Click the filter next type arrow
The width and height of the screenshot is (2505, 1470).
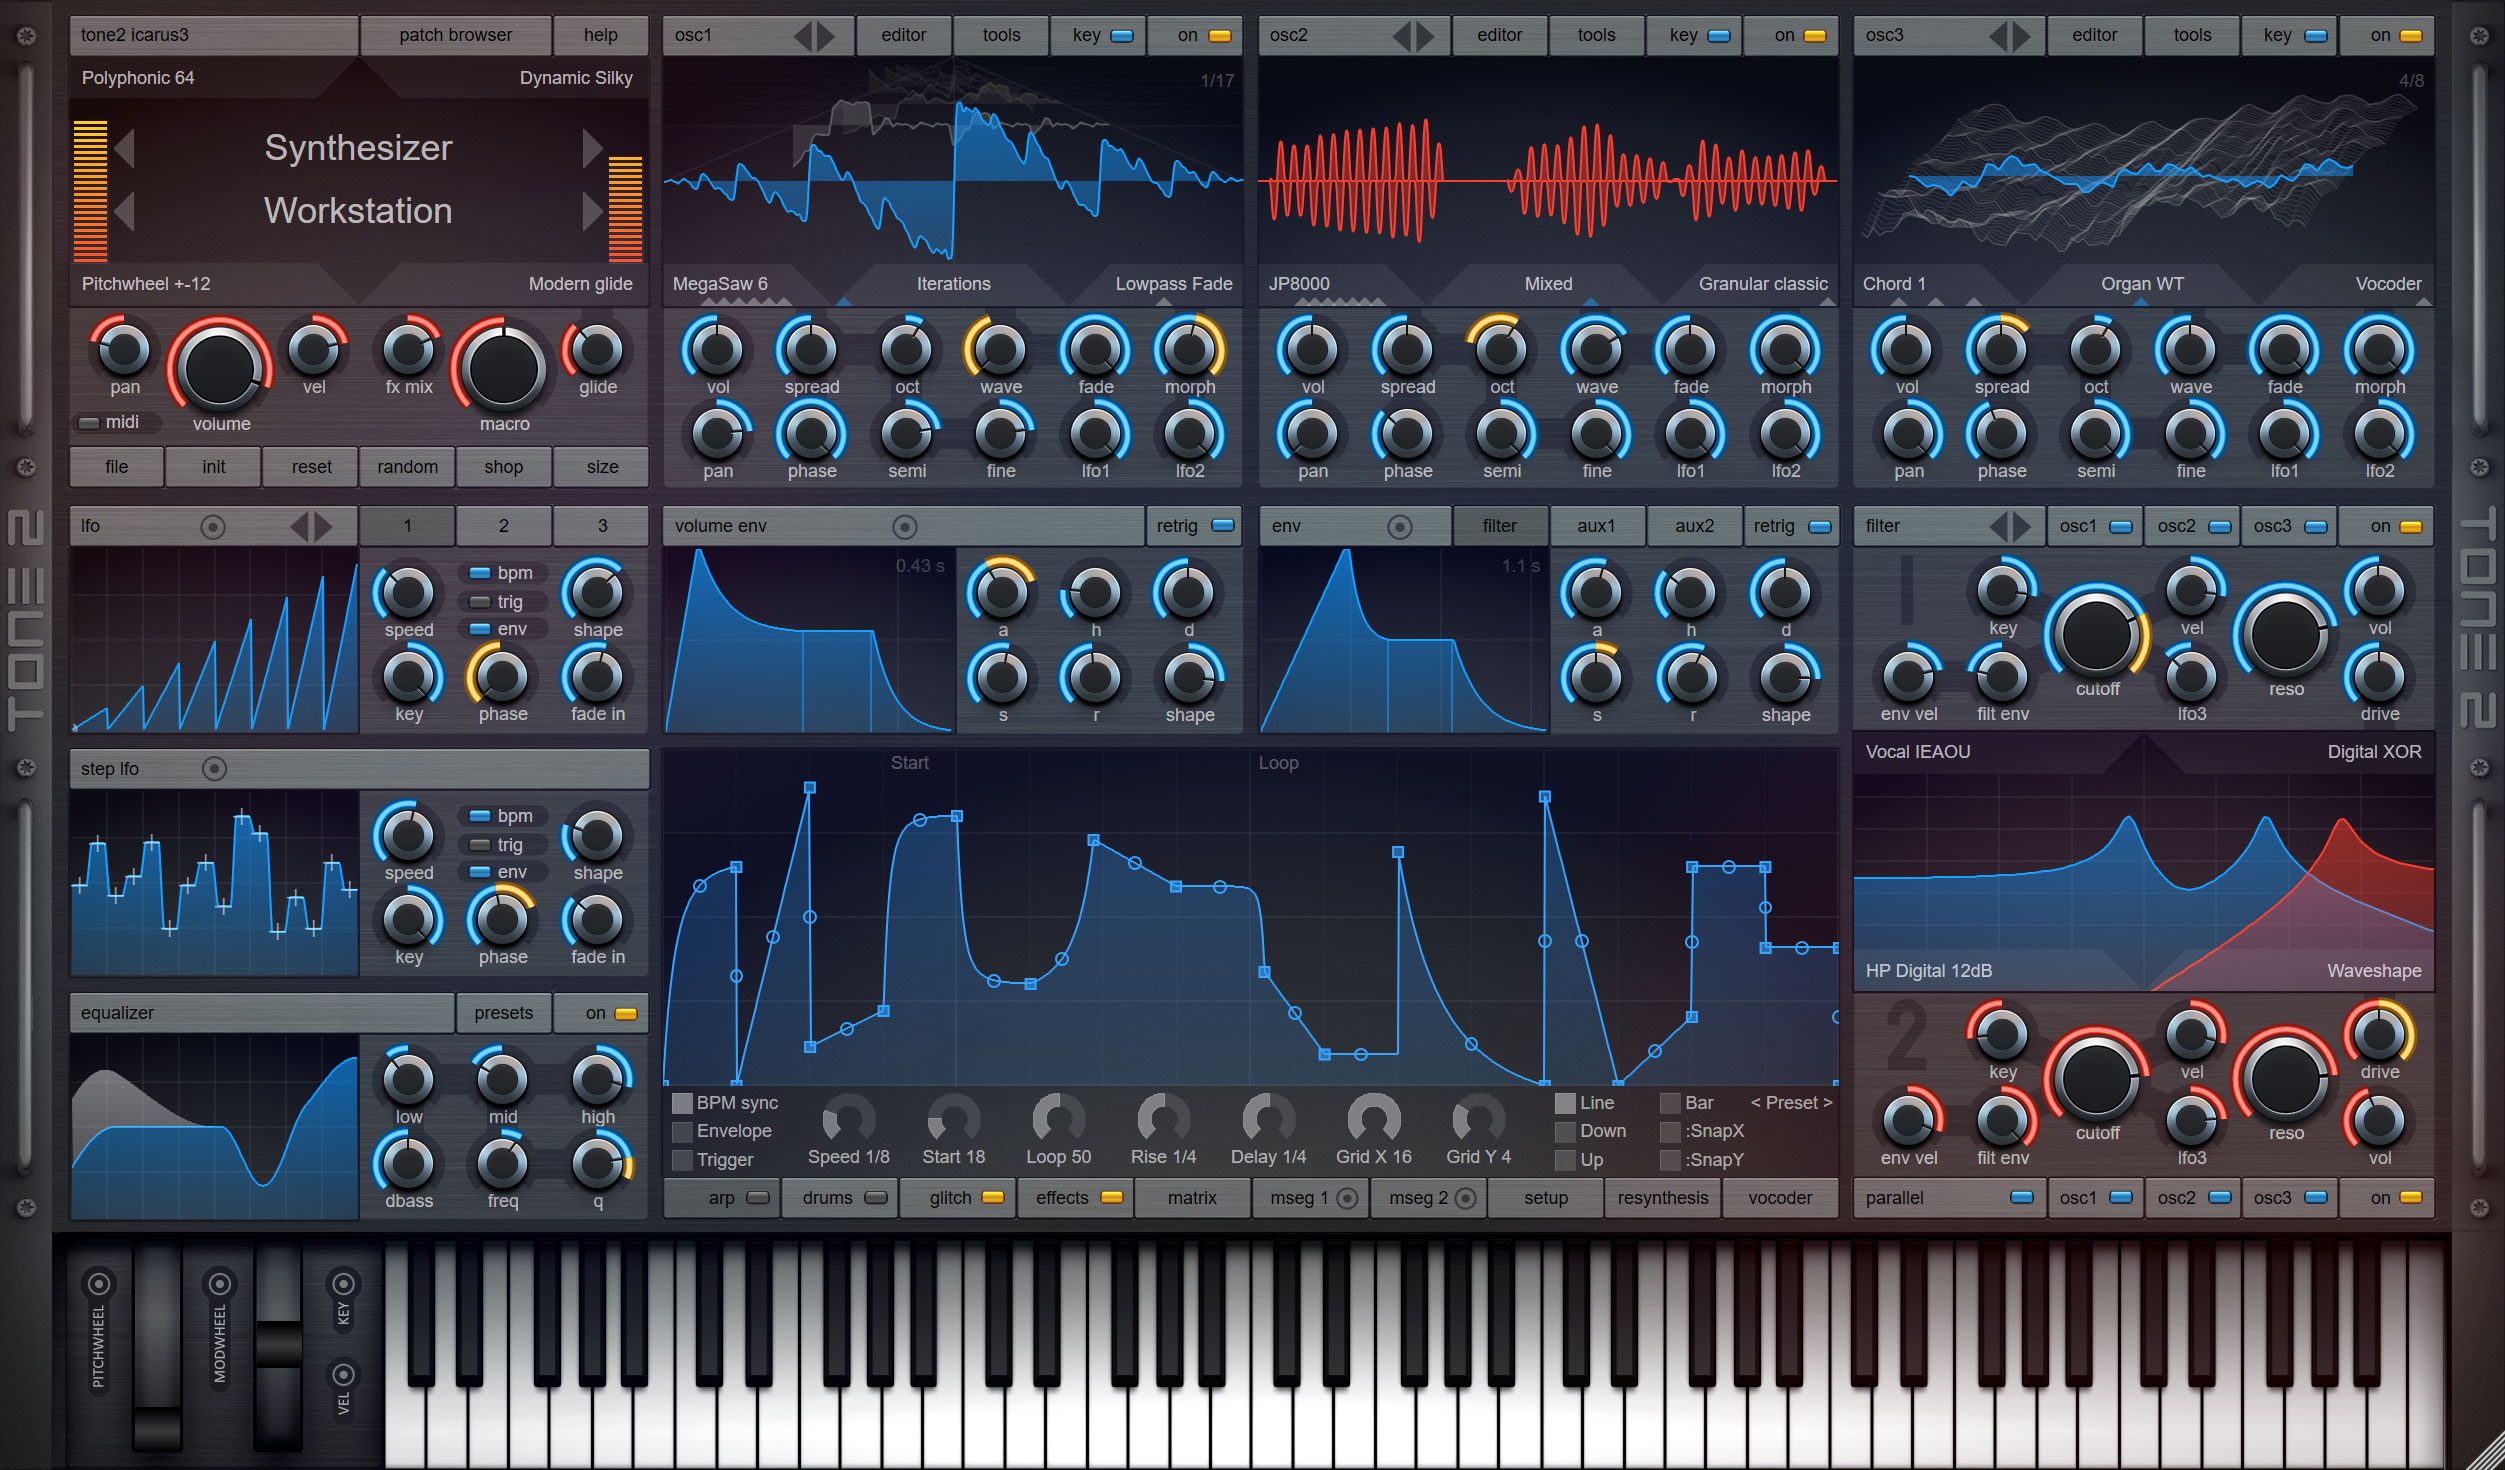point(2022,526)
